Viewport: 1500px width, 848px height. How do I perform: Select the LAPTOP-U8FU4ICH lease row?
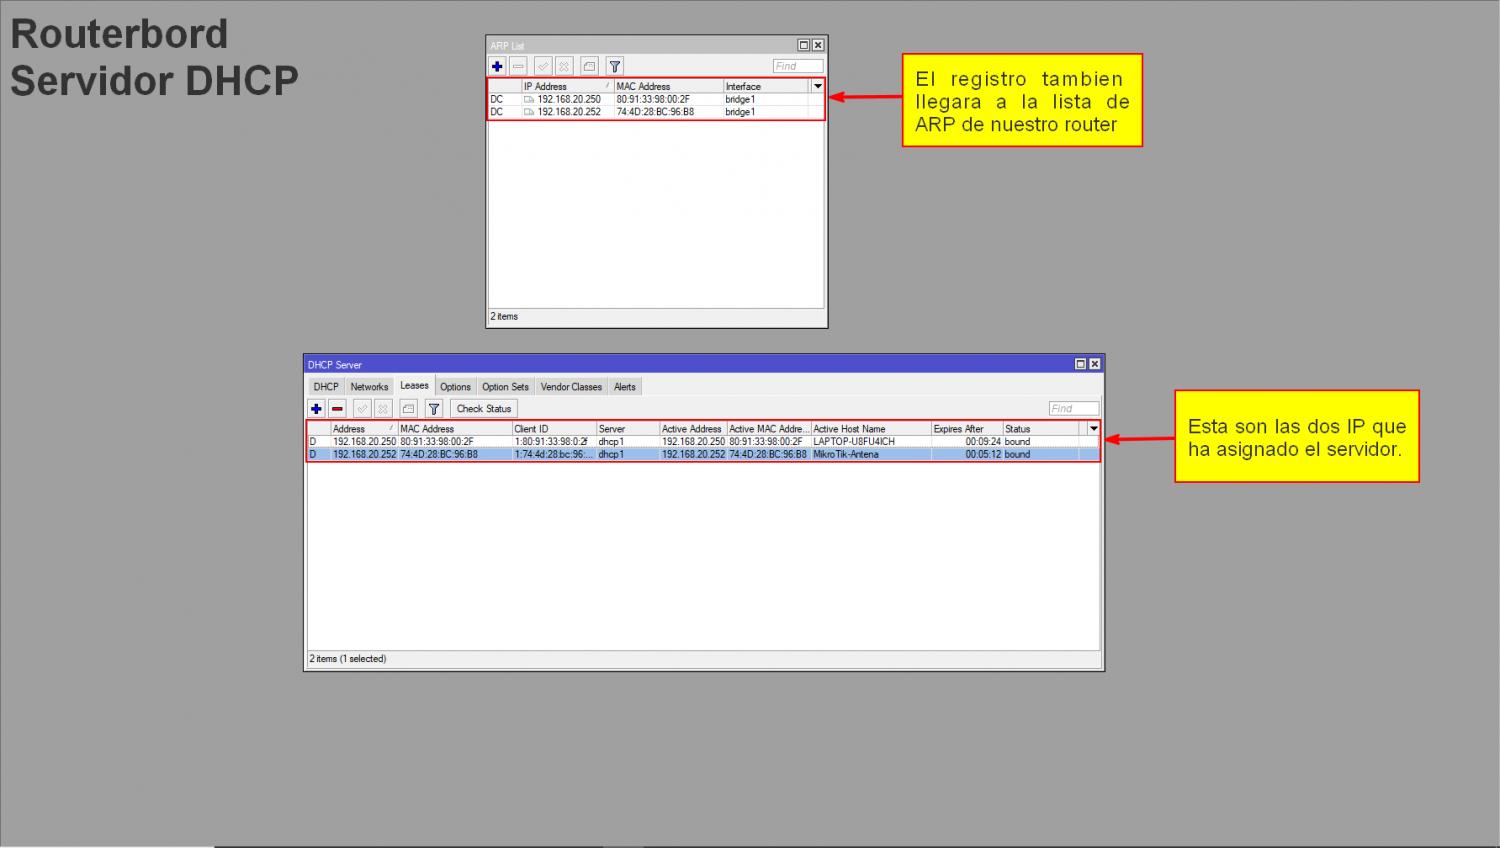pyautogui.click(x=853, y=441)
